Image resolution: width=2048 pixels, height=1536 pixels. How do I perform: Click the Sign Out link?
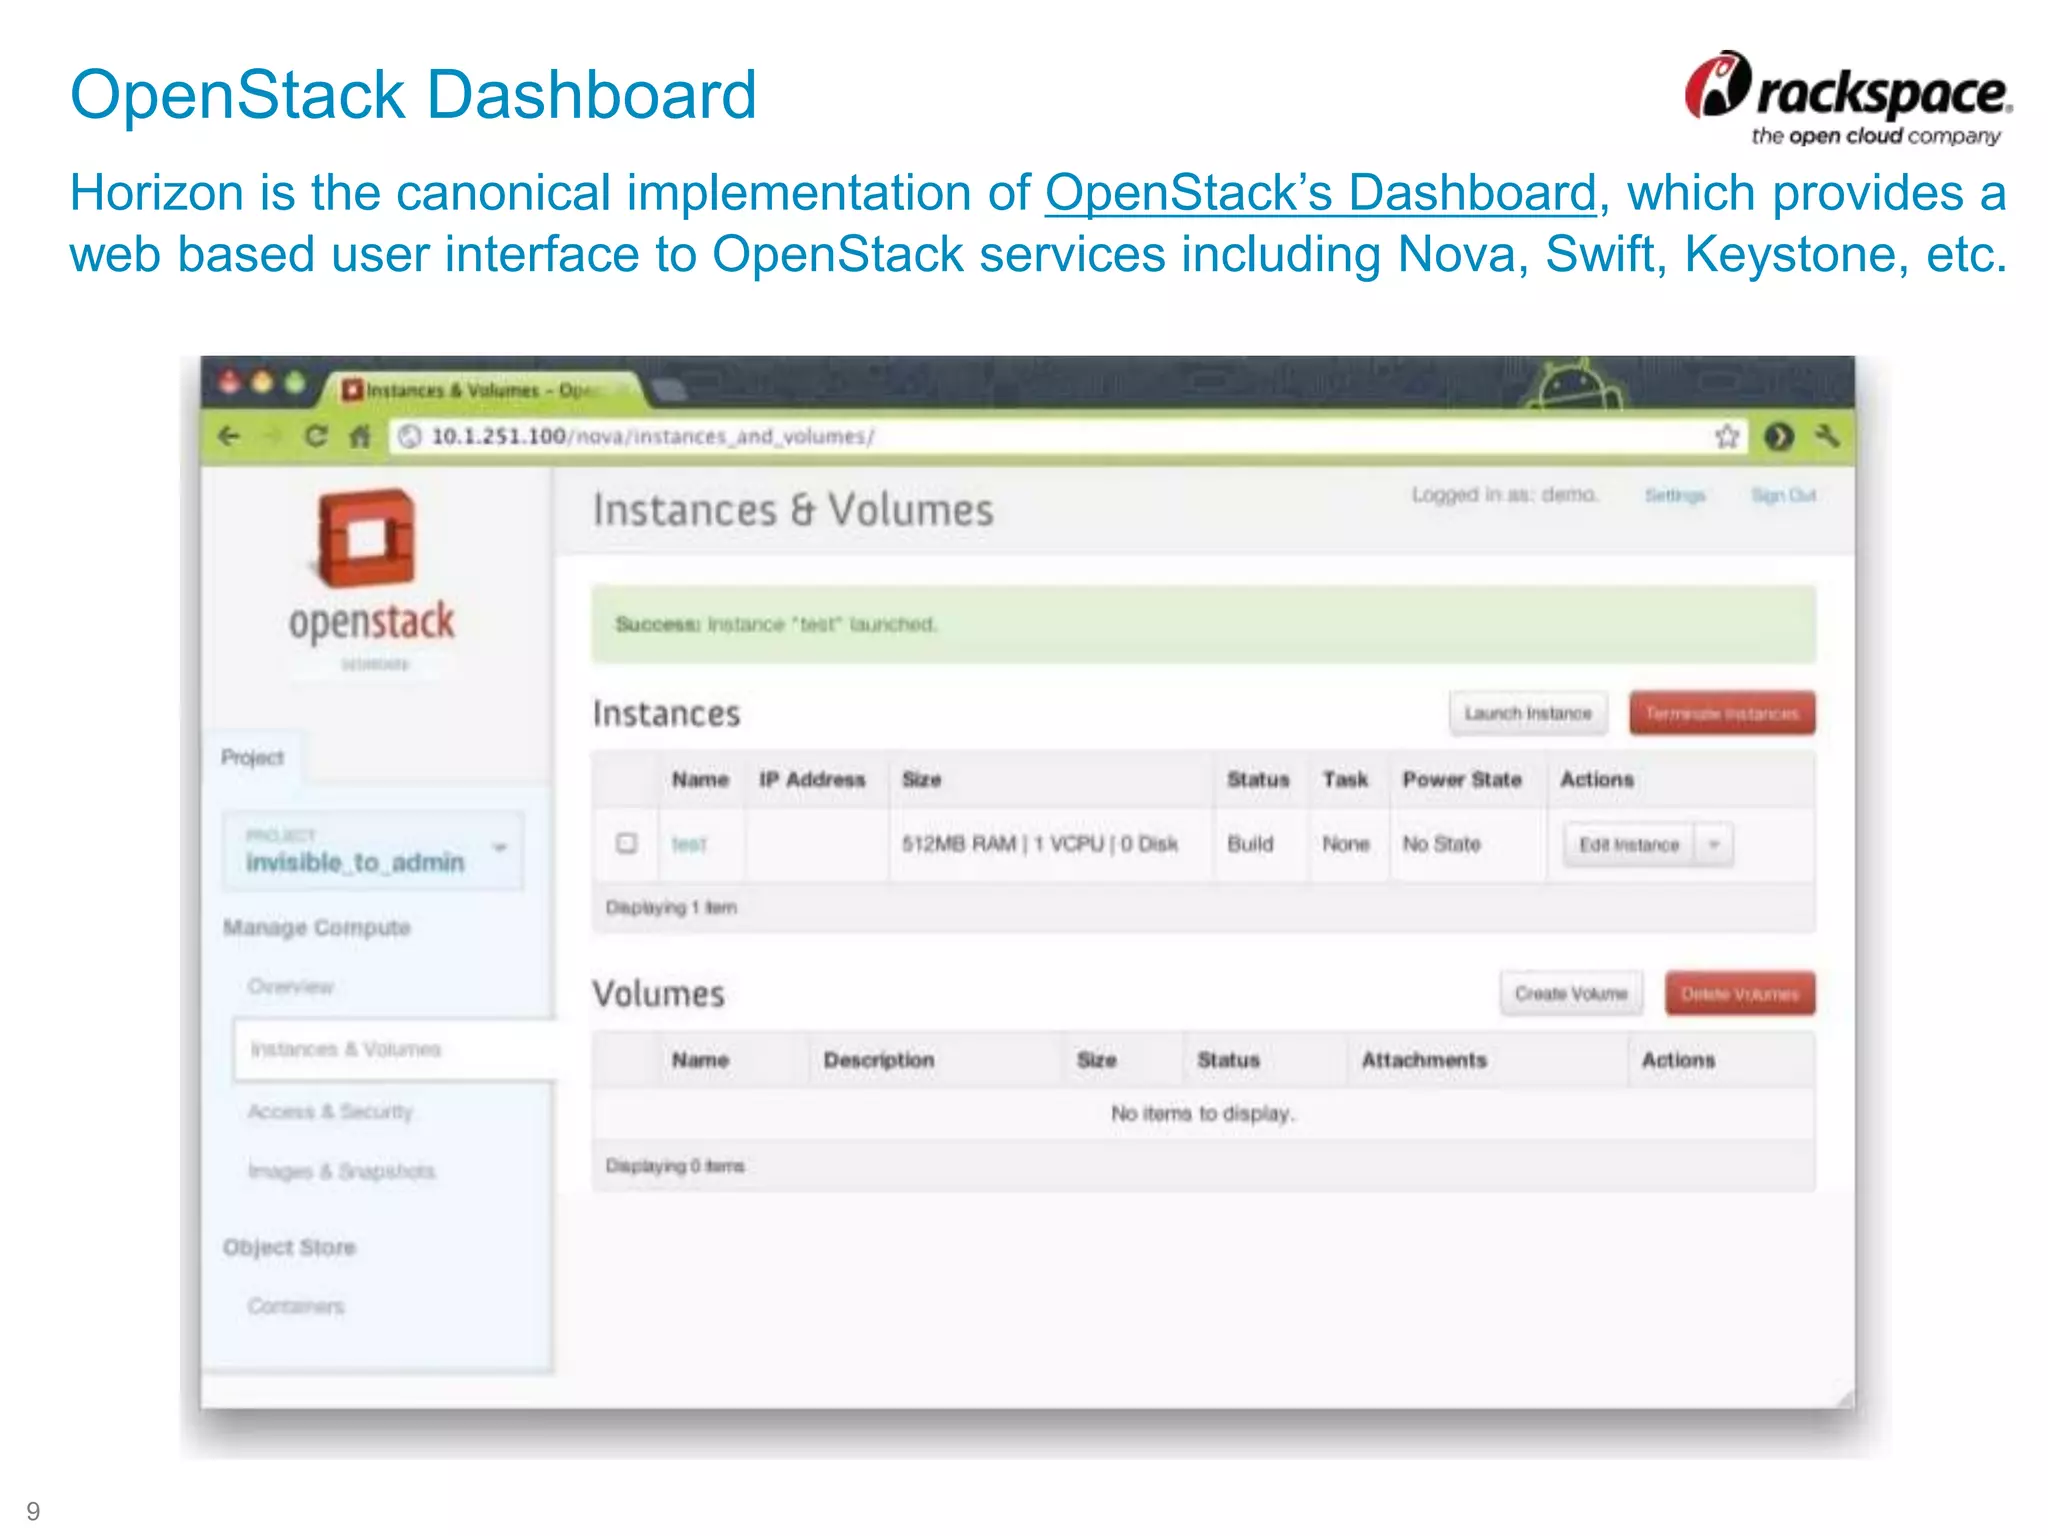[x=1783, y=495]
